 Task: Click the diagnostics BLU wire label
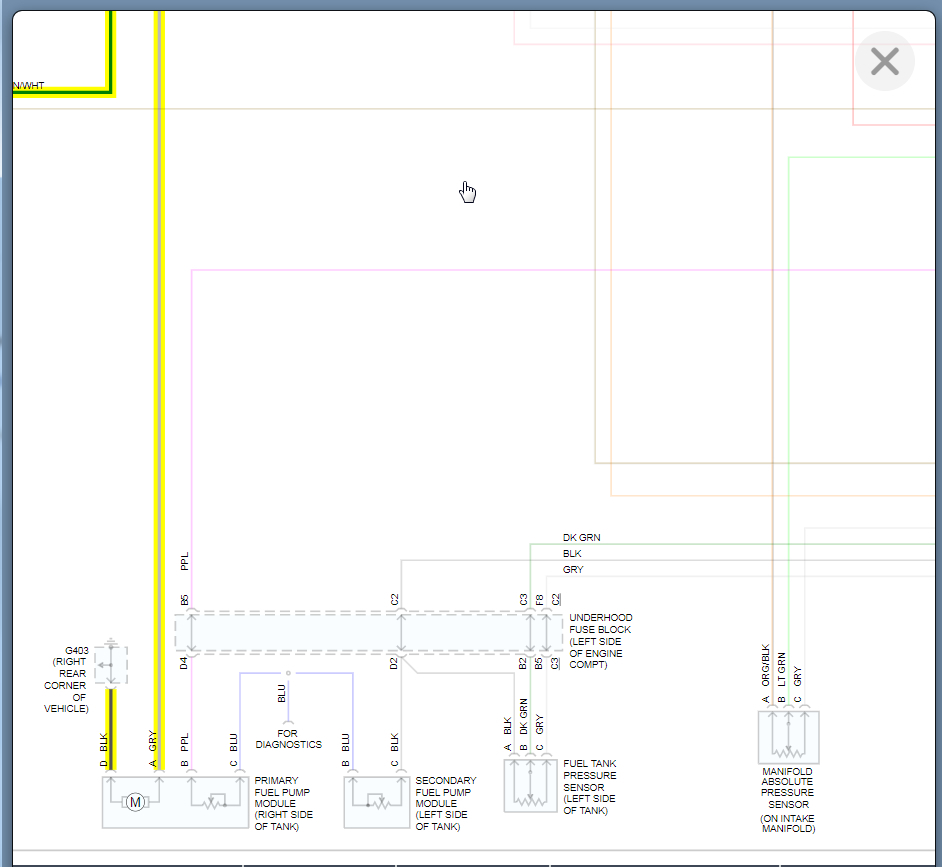[281, 694]
